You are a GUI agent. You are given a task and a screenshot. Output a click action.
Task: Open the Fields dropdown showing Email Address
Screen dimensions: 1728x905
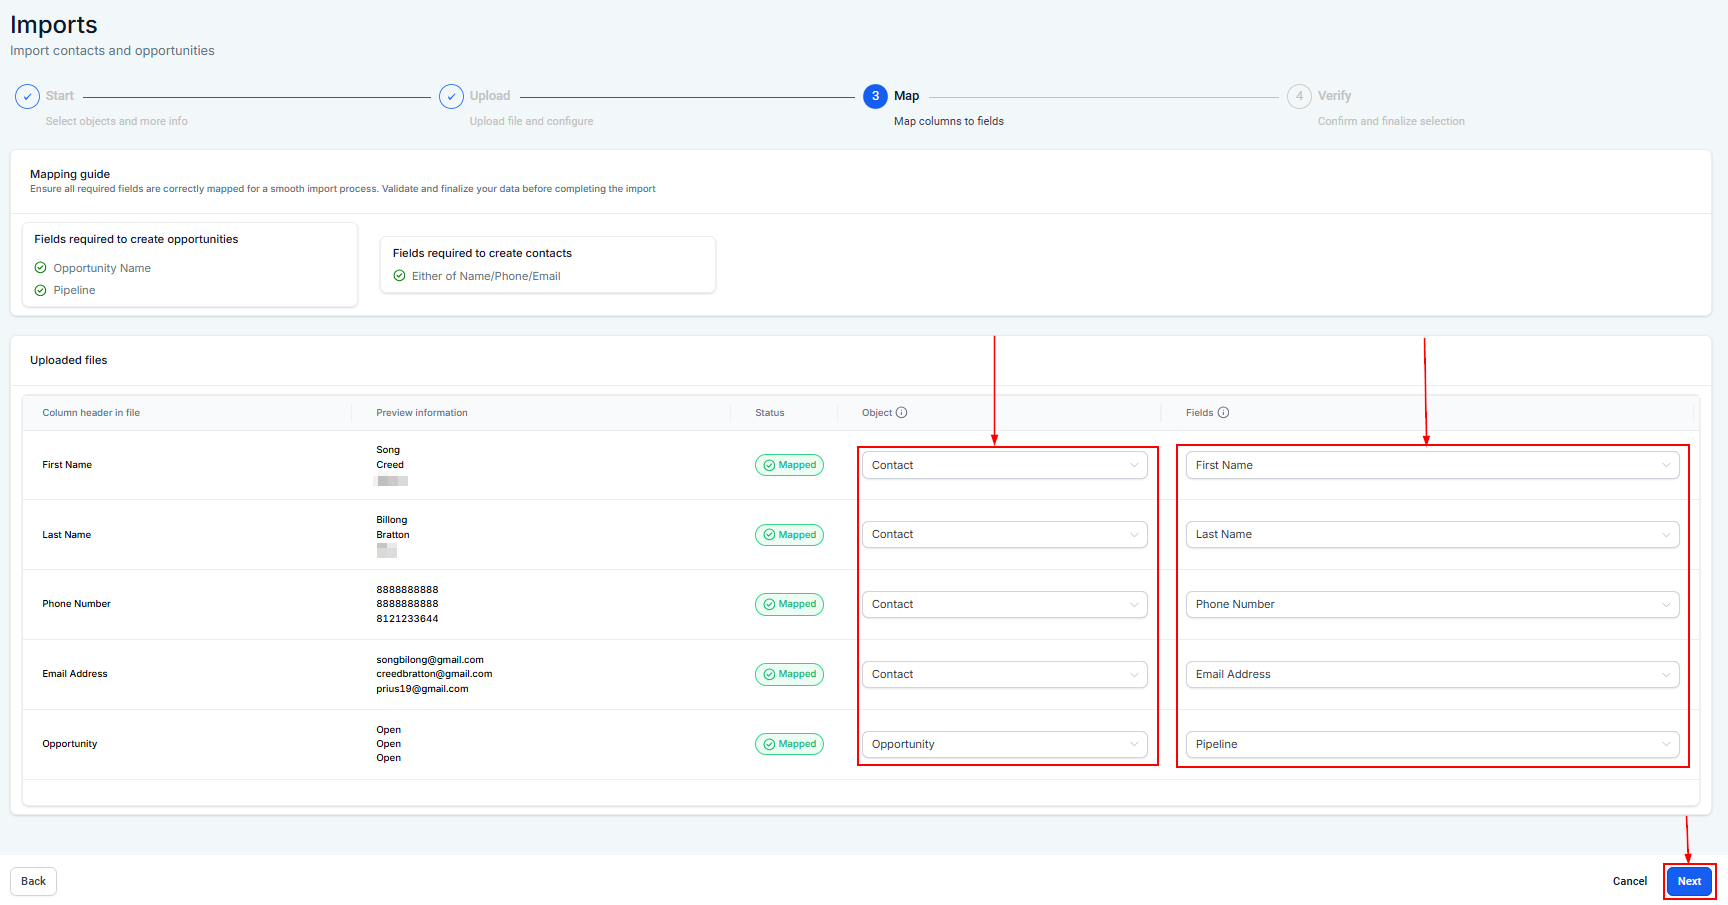[1432, 675]
